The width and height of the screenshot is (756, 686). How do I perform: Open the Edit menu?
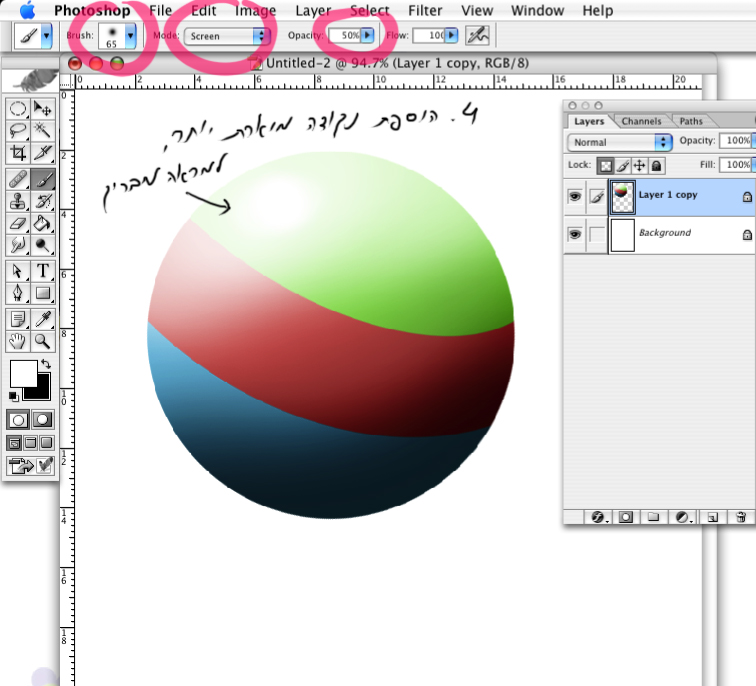(x=203, y=11)
